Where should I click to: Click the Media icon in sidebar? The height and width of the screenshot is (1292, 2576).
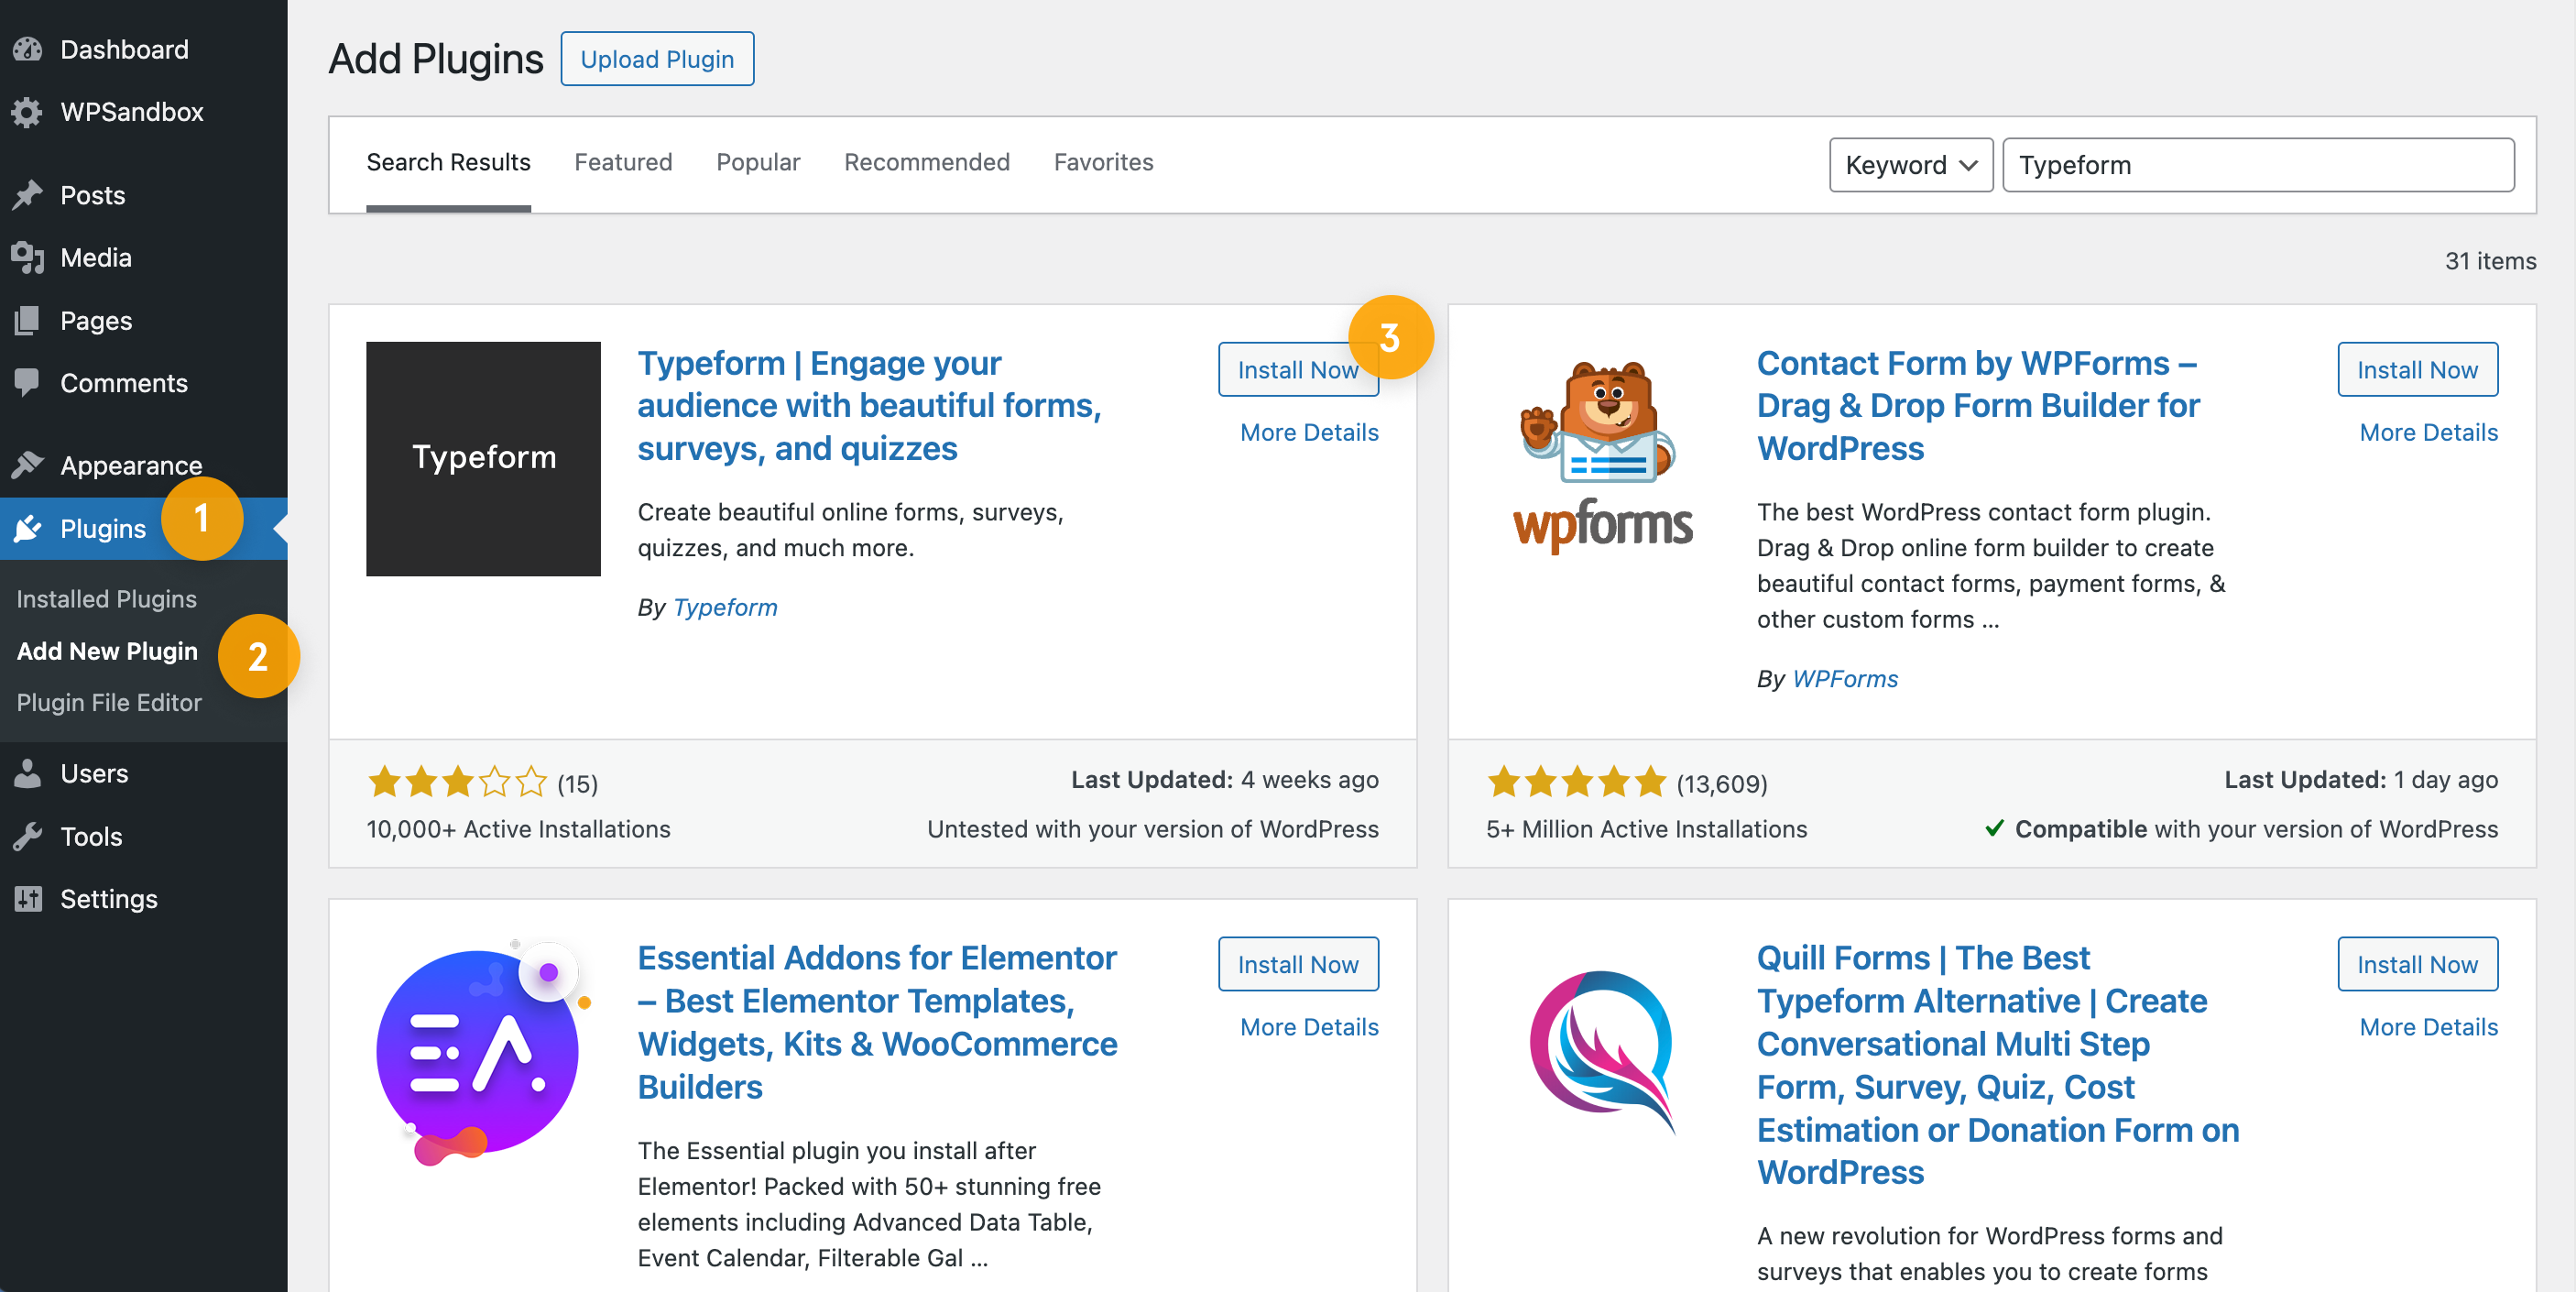tap(28, 258)
